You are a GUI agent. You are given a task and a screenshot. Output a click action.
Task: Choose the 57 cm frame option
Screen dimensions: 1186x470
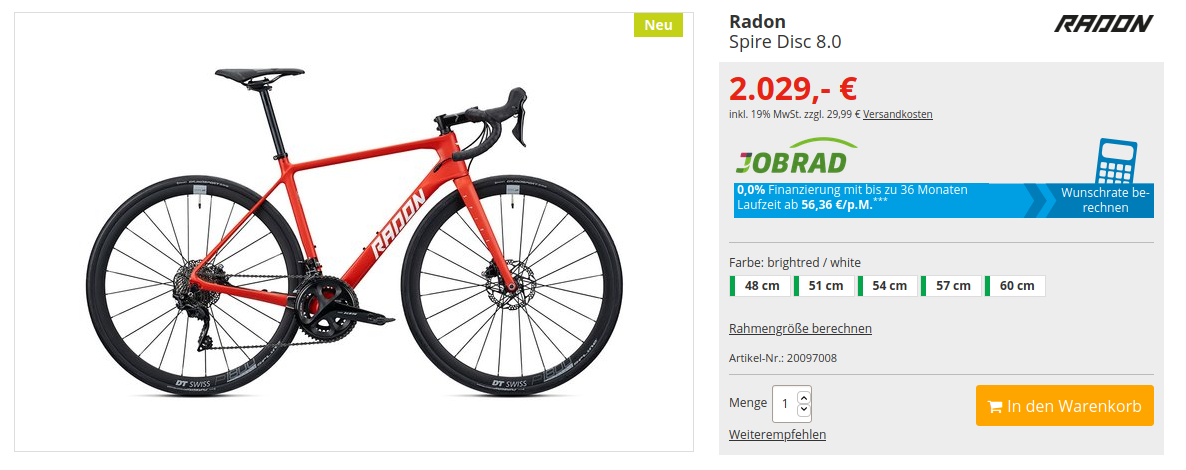tap(951, 286)
